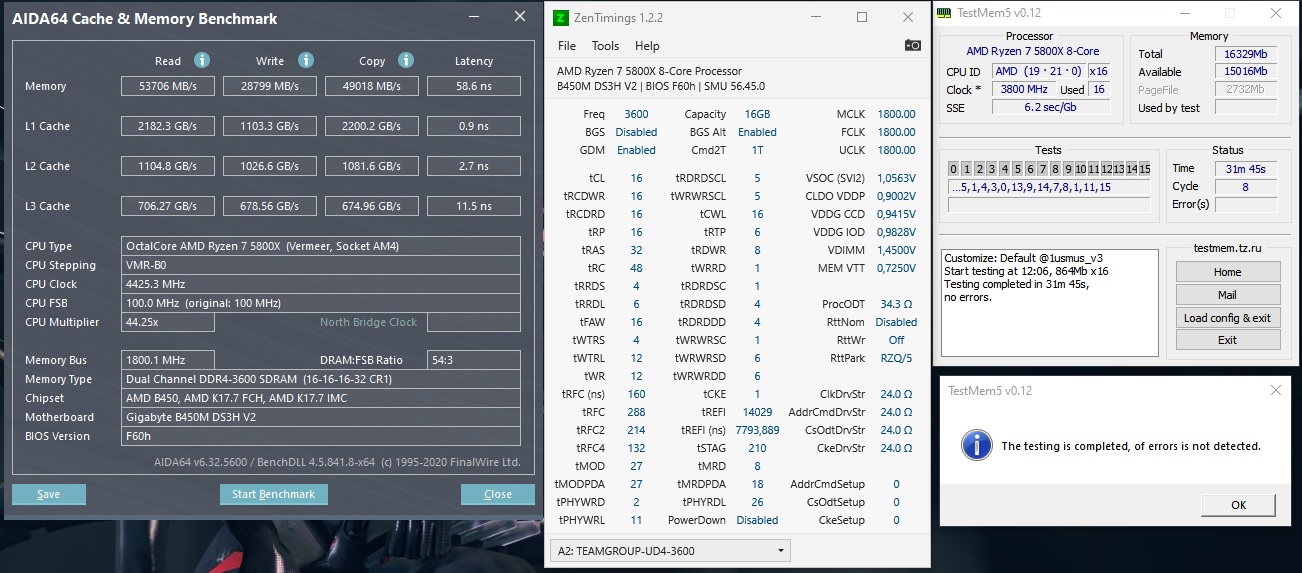Click the Read column info icon
The image size is (1302, 573).
click(202, 60)
